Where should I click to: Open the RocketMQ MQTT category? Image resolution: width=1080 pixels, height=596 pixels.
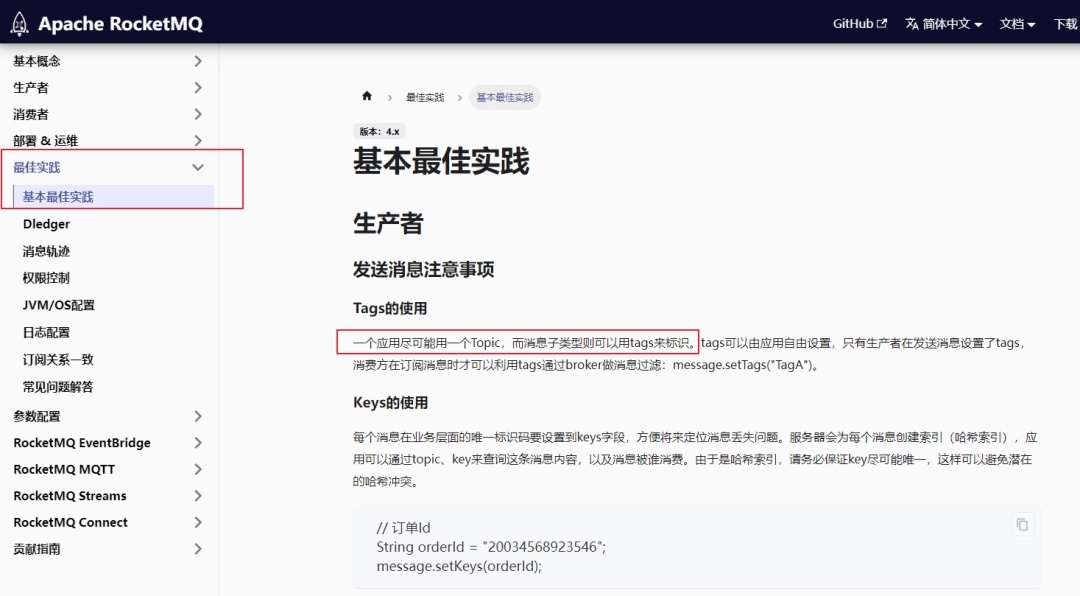click(64, 469)
